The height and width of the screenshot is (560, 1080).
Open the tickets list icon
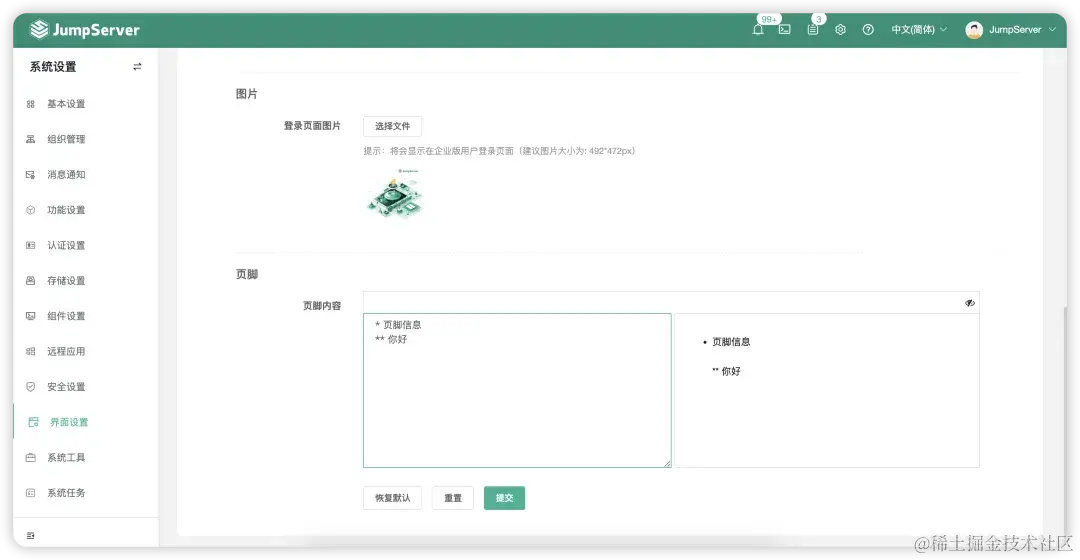813,30
